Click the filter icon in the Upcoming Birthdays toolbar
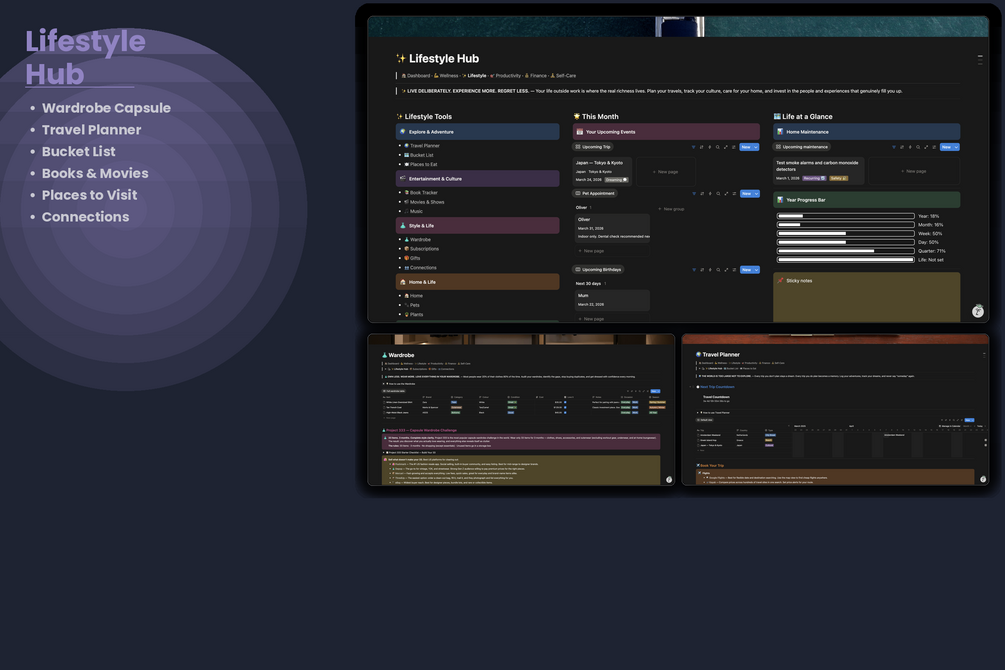Image resolution: width=1005 pixels, height=670 pixels. click(x=694, y=270)
